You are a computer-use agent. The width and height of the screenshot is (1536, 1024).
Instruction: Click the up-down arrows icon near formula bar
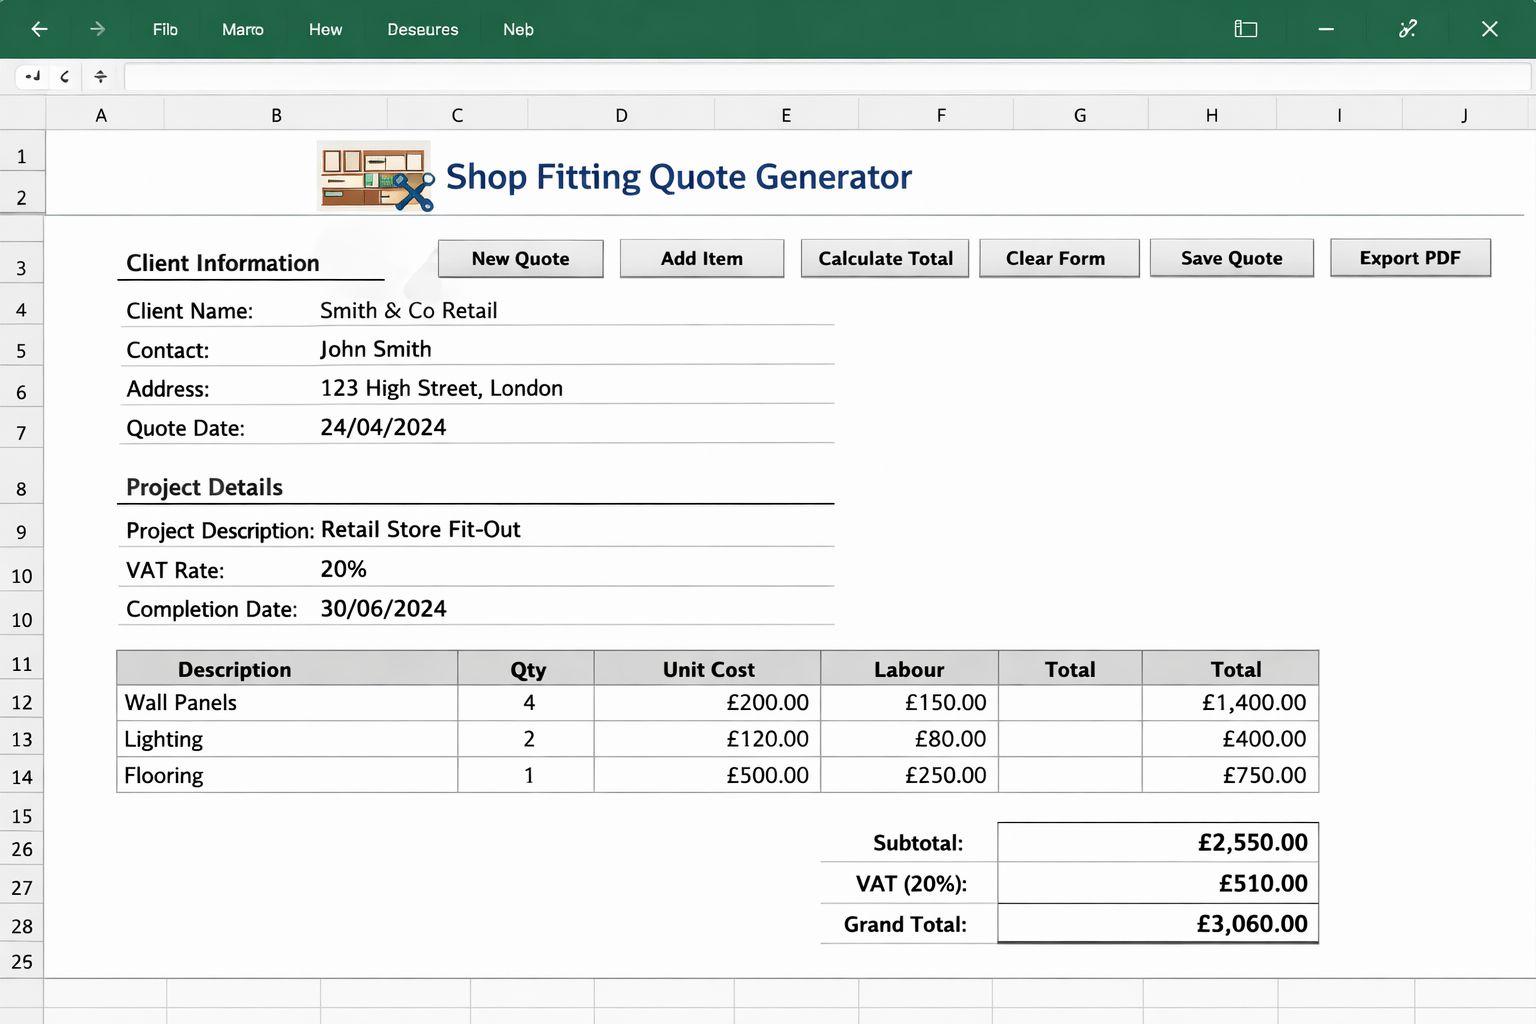[100, 76]
